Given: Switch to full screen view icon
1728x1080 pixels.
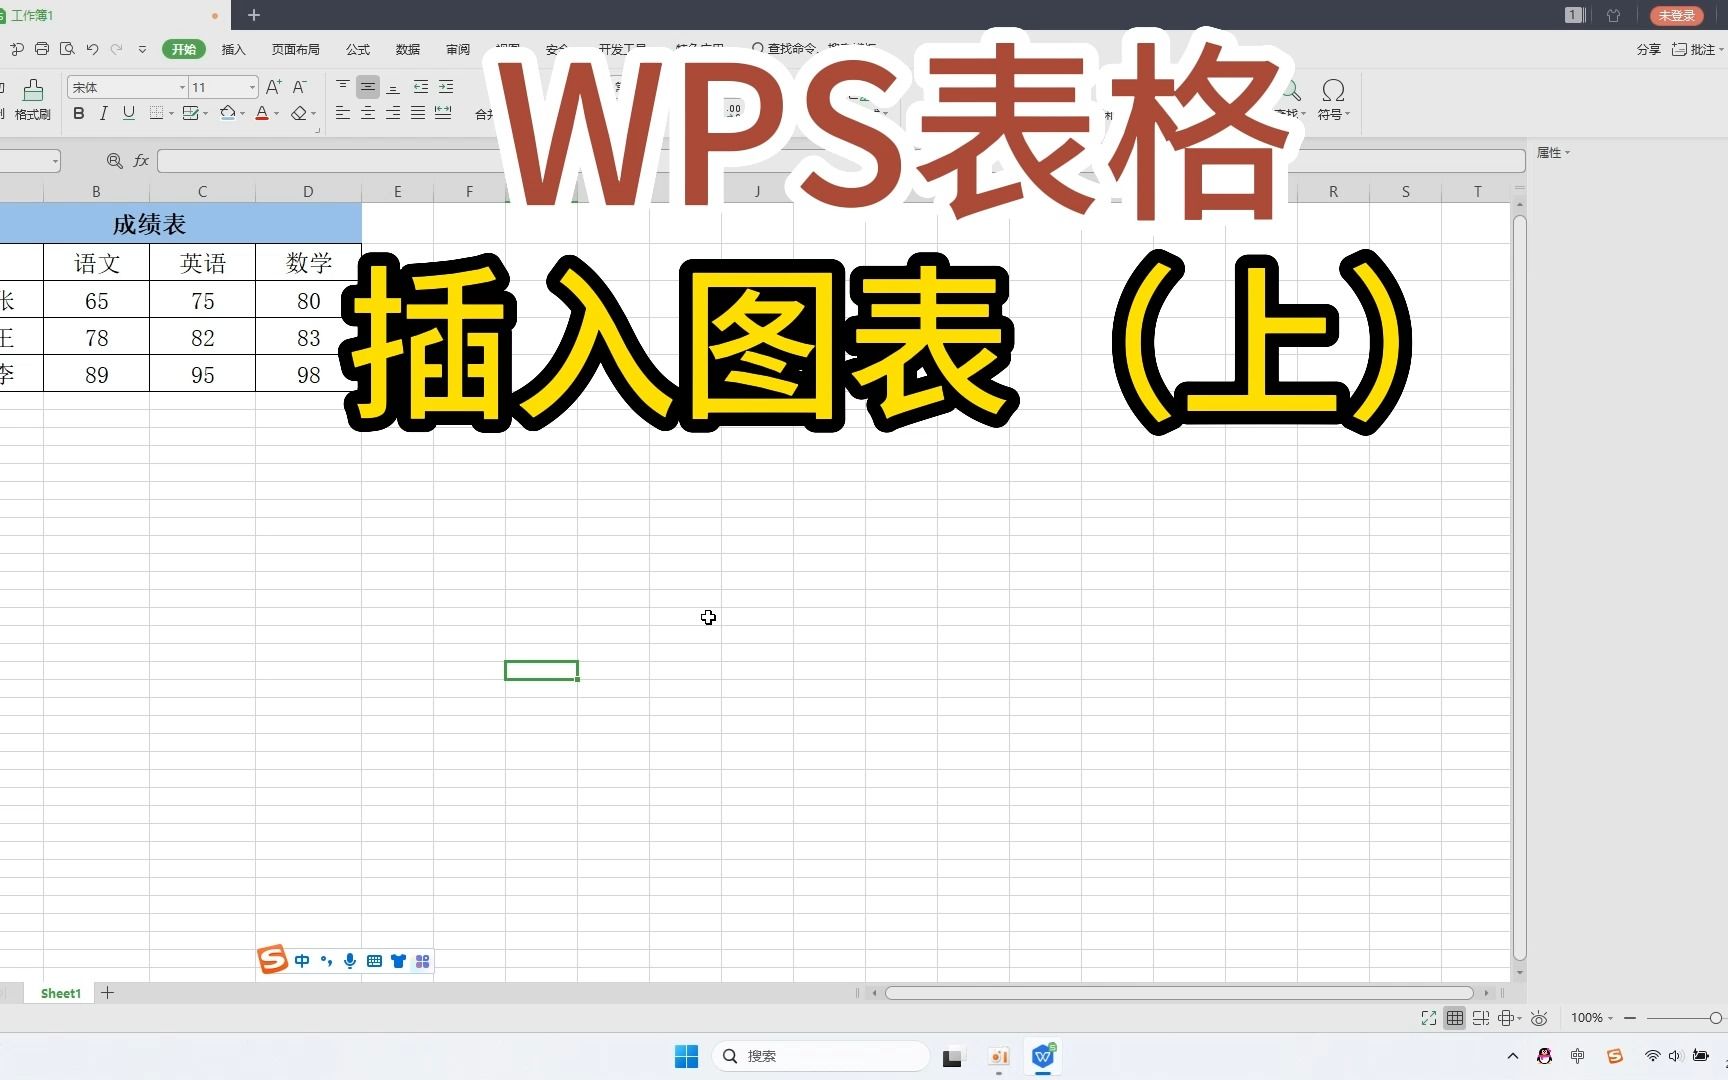Looking at the screenshot, I should tap(1429, 1018).
